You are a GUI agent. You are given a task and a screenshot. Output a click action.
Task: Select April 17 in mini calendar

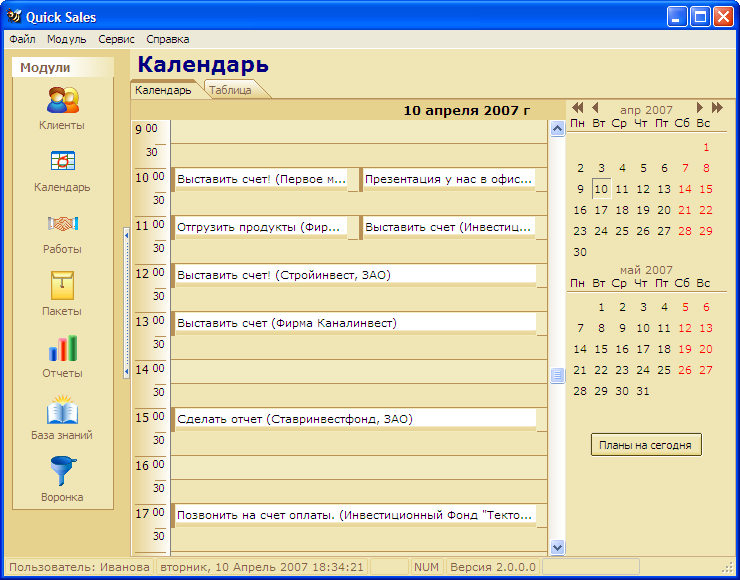click(x=601, y=210)
